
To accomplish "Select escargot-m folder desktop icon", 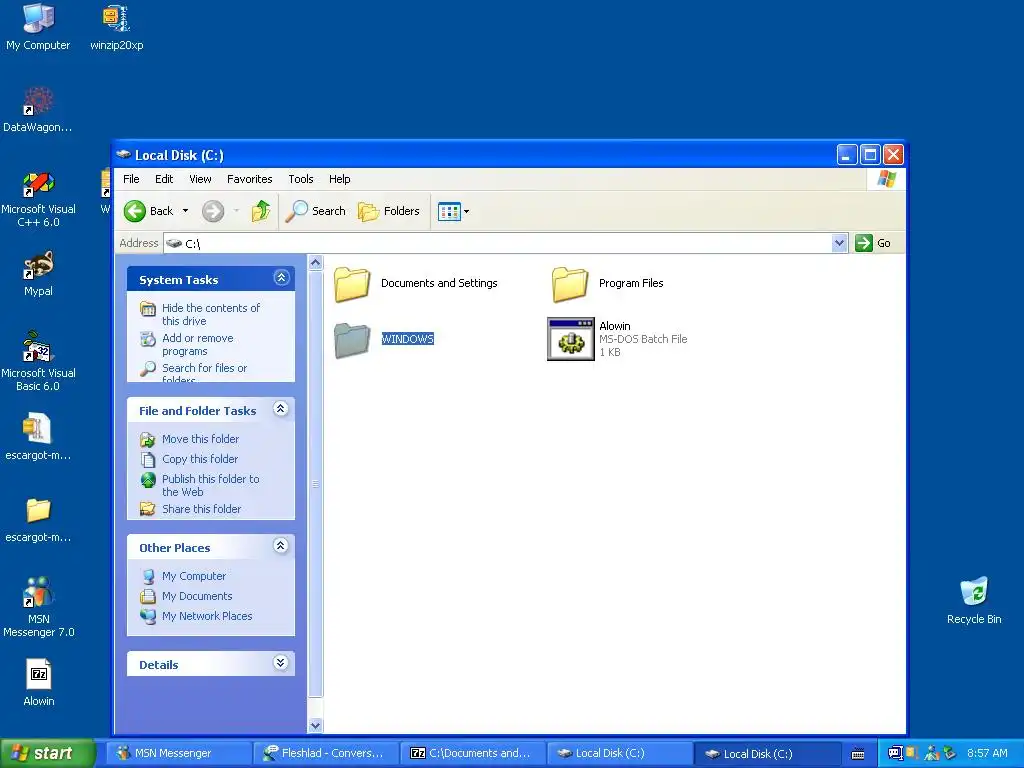I will (x=38, y=519).
